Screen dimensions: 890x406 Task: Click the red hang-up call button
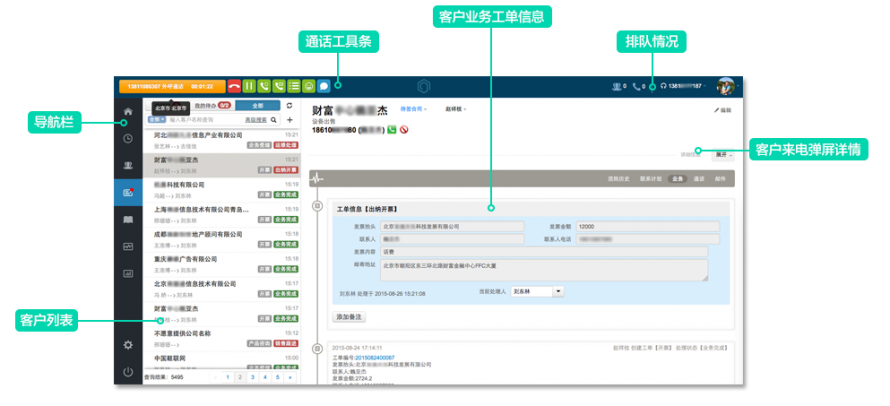[x=234, y=86]
